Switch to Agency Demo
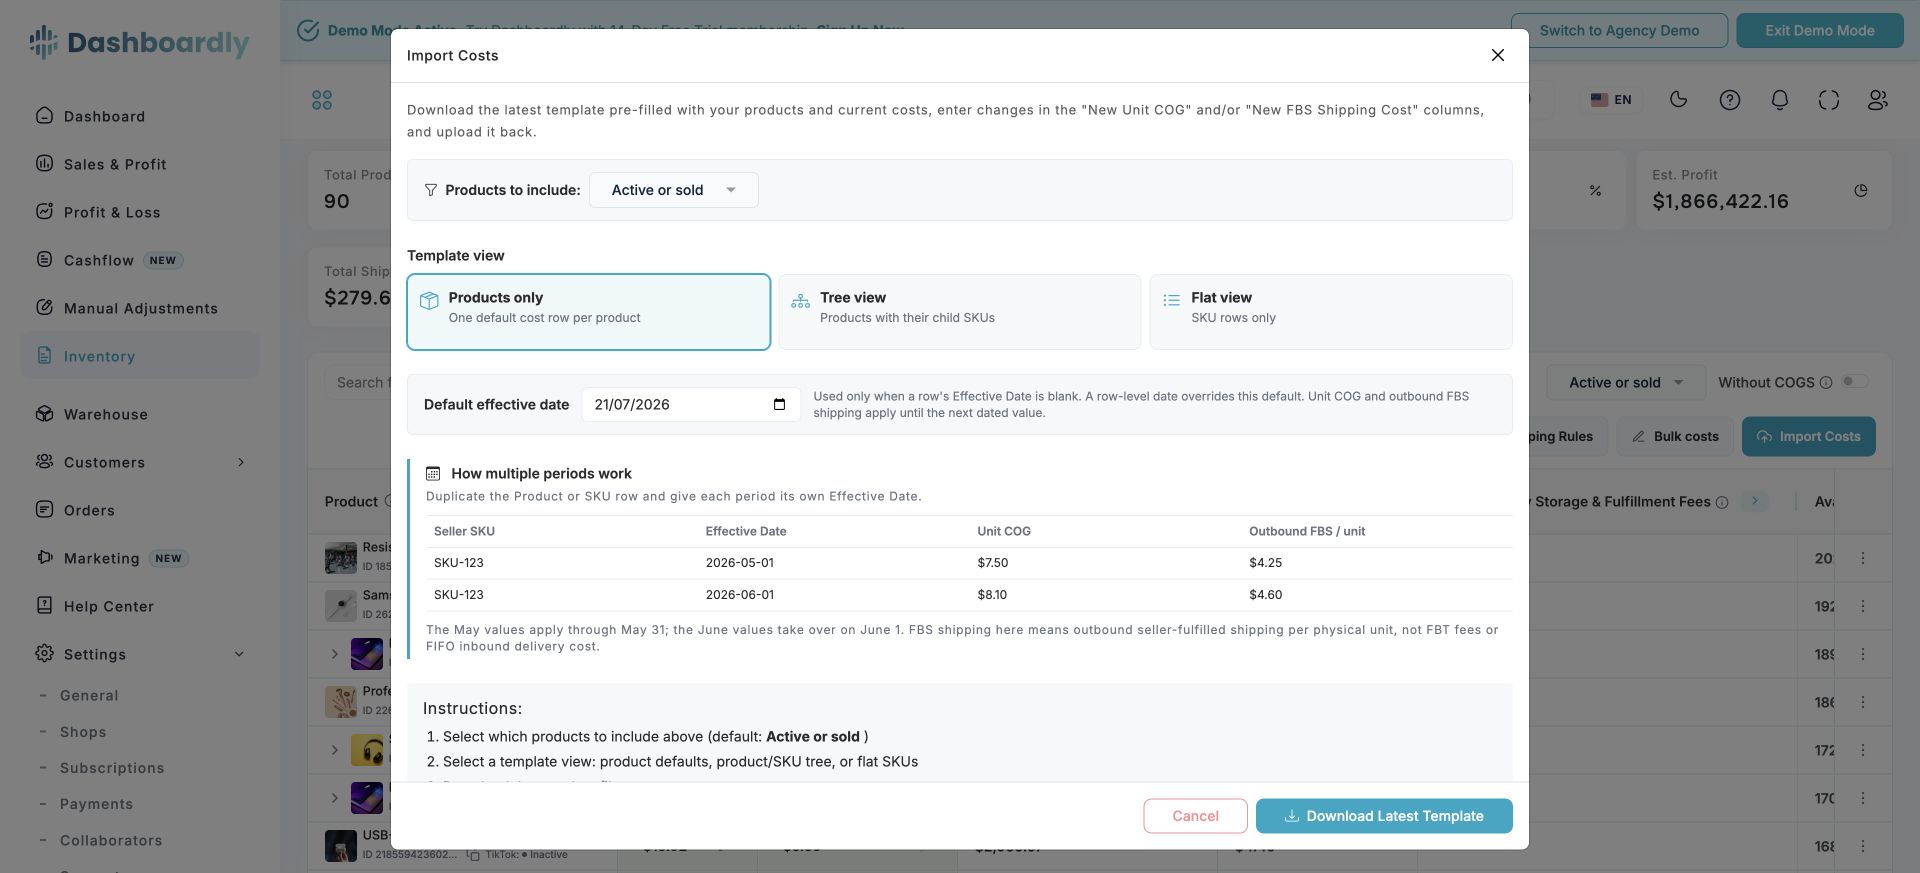Screen dimensions: 1920x873 1619,30
